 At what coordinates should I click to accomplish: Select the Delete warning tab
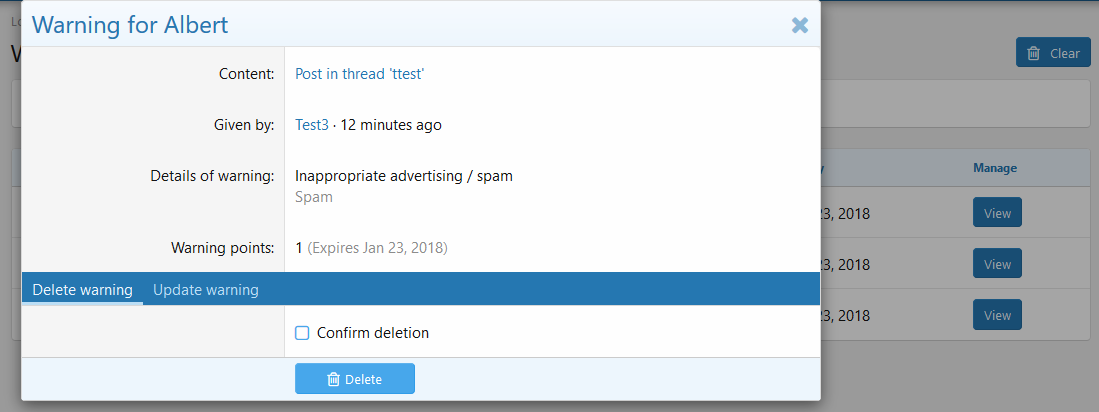pyautogui.click(x=83, y=289)
